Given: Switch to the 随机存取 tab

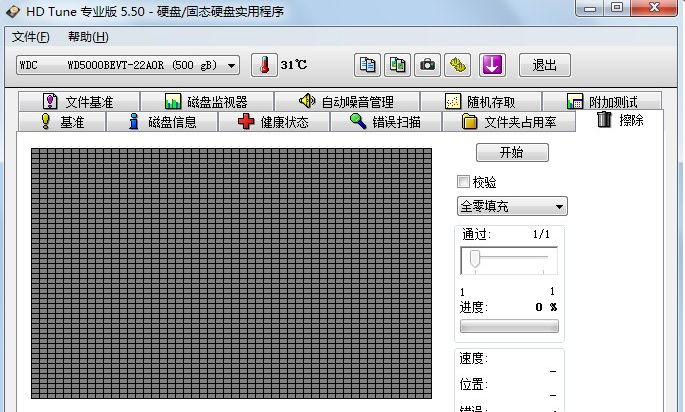Looking at the screenshot, I should click(481, 101).
